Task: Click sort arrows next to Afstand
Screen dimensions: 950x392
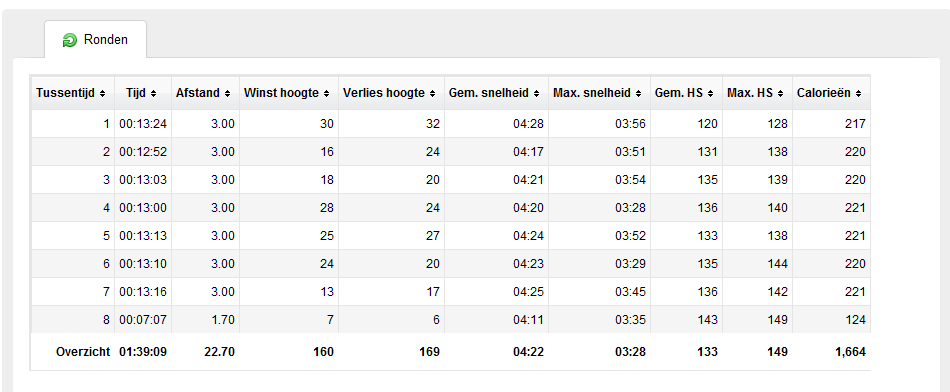Action: click(x=227, y=93)
